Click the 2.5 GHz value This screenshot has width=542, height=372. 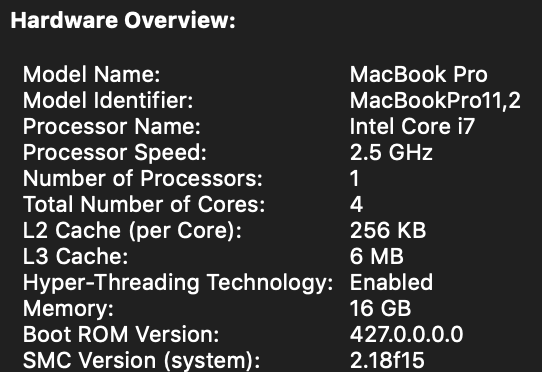[391, 152]
